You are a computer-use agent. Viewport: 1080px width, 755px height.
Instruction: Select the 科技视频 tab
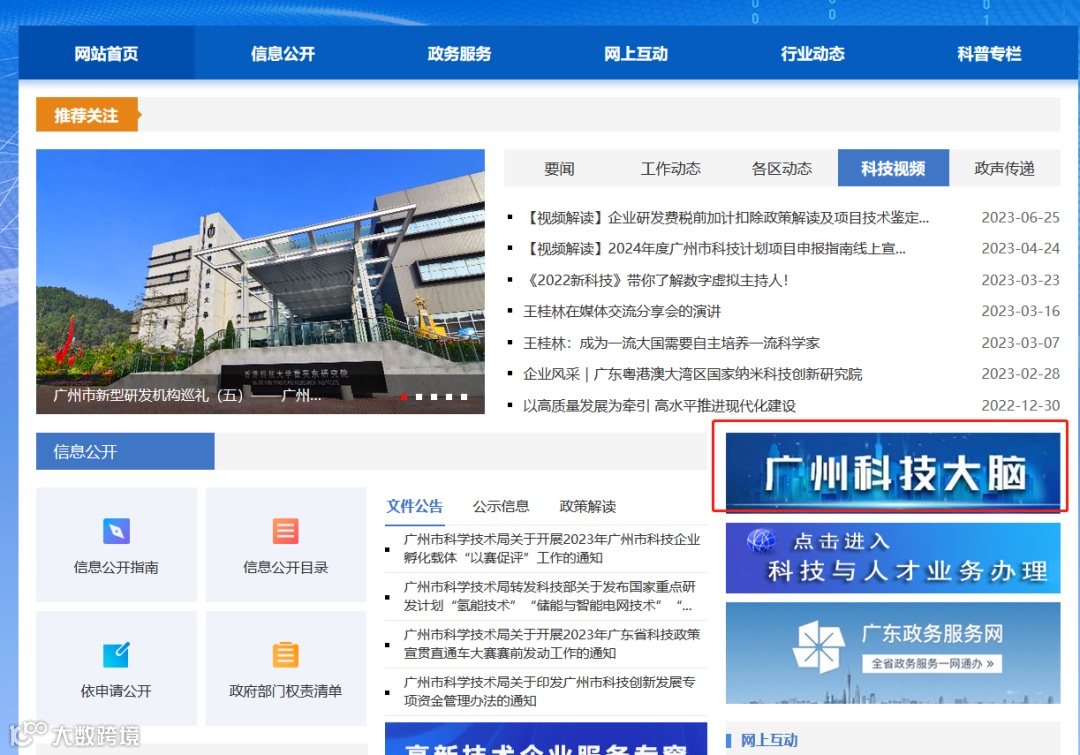(x=893, y=168)
